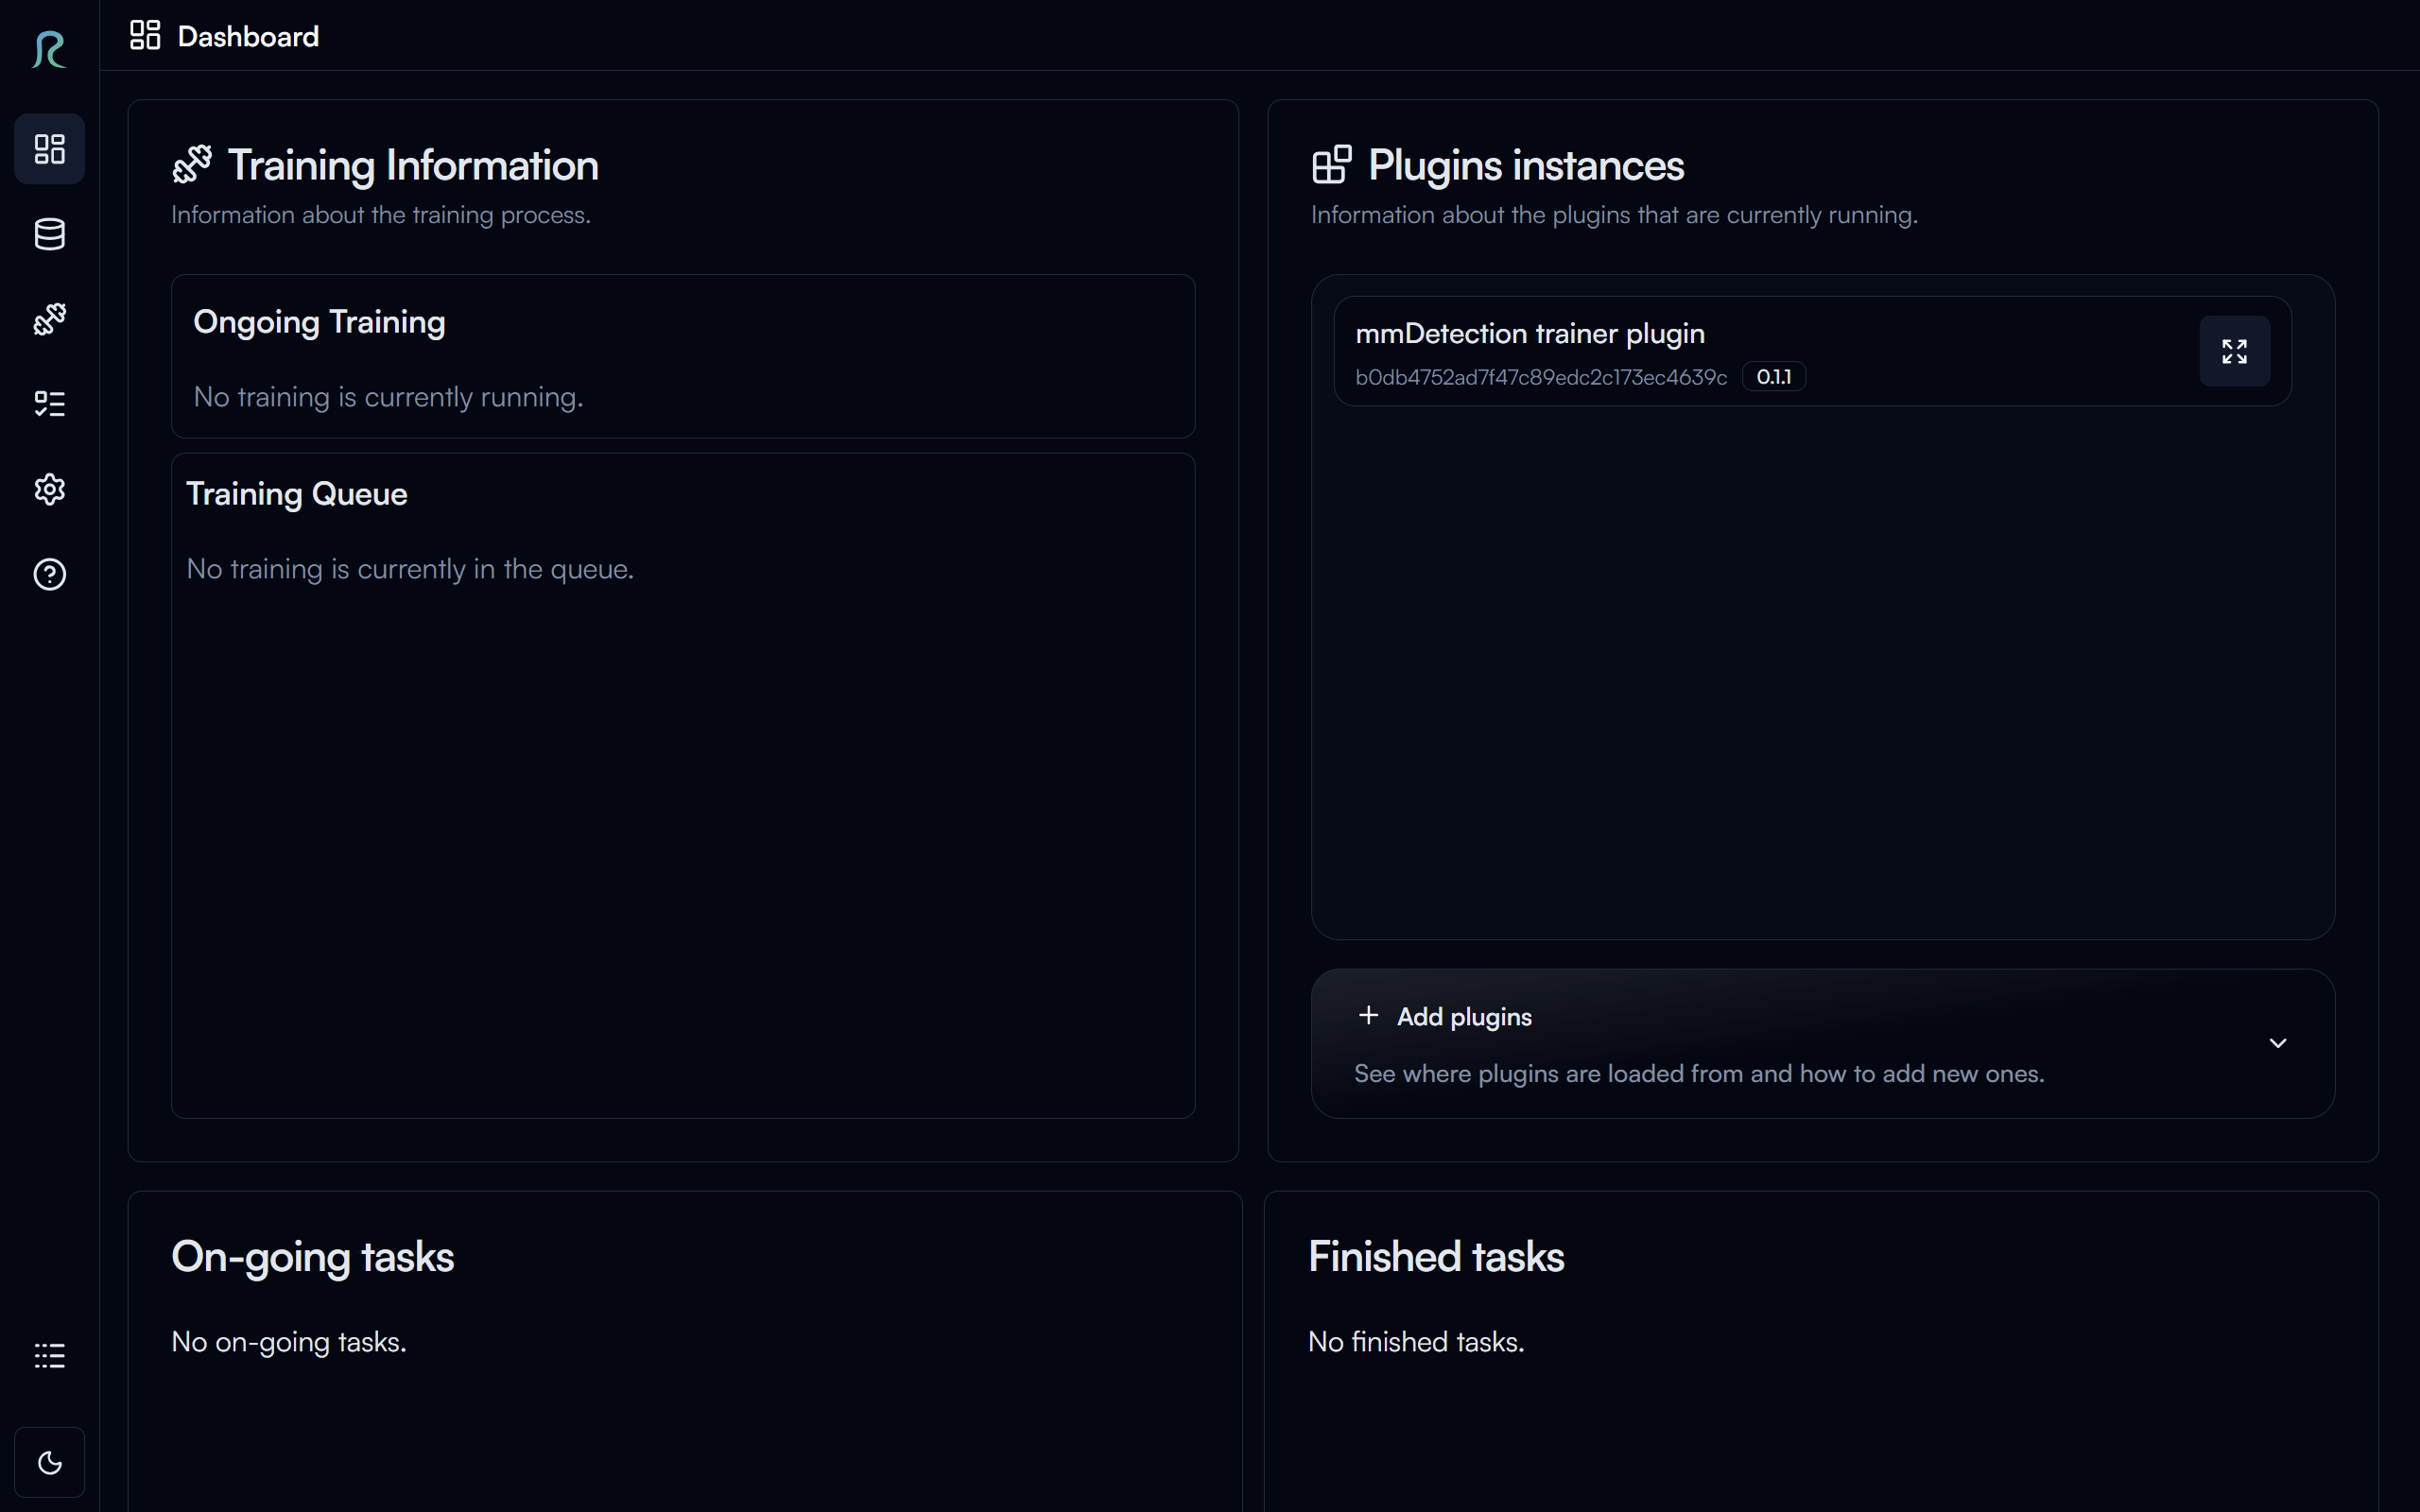
Task: Click the Plugins instances heading
Action: click(x=1526, y=165)
